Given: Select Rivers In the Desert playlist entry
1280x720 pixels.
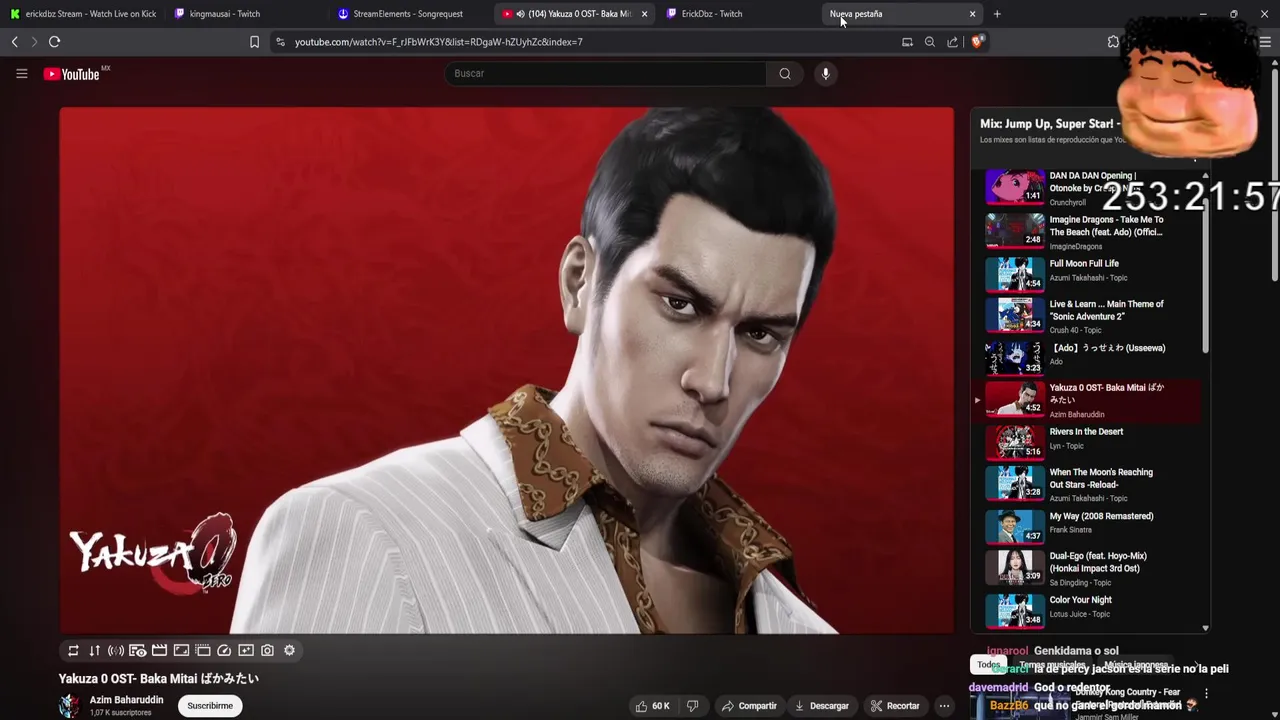Looking at the screenshot, I should point(1088,440).
